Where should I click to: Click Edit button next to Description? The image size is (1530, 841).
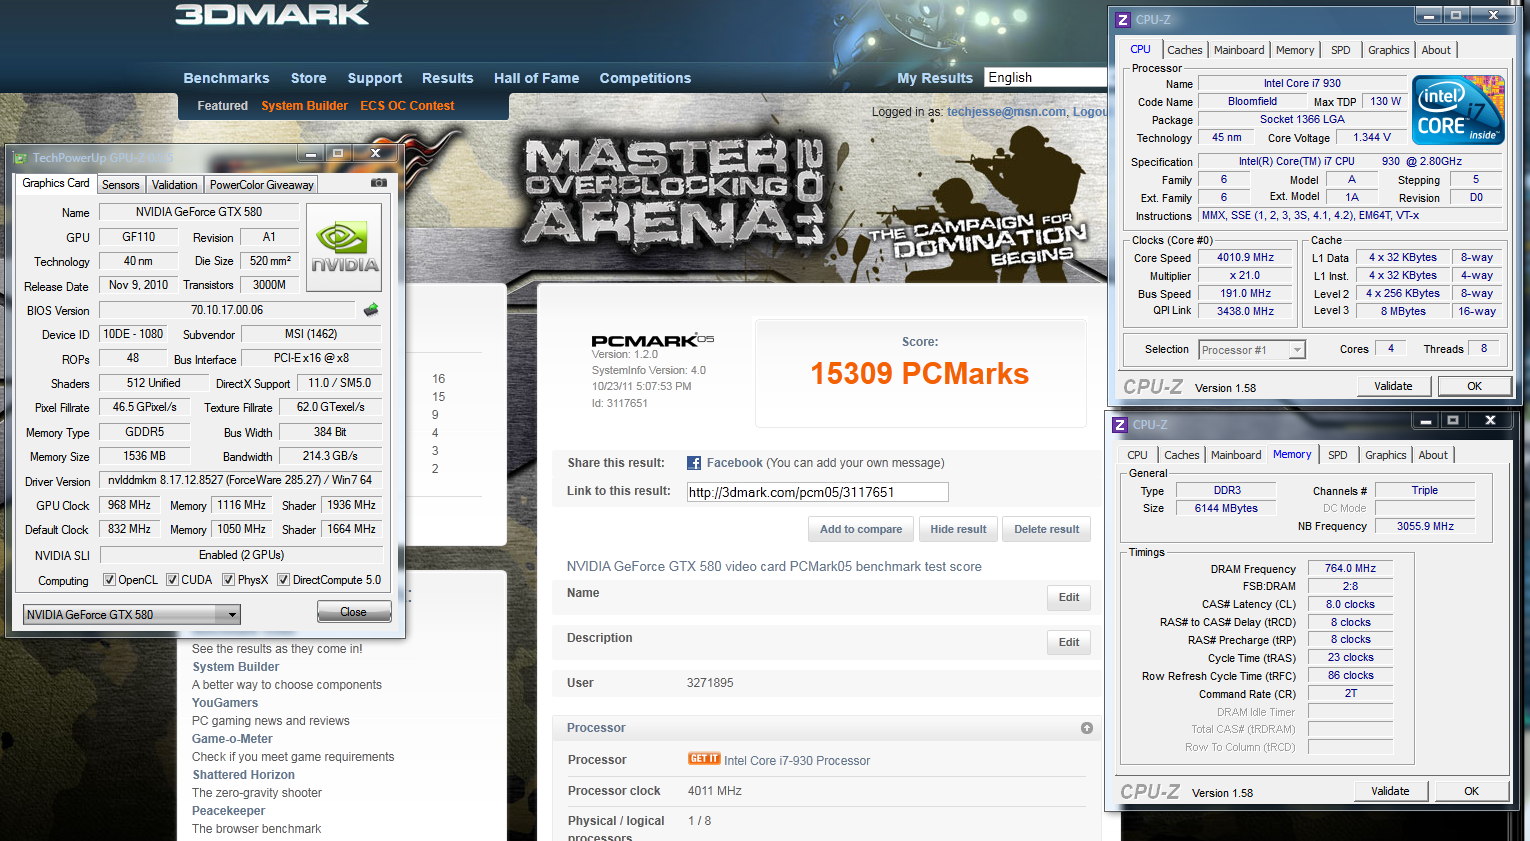coord(1069,642)
